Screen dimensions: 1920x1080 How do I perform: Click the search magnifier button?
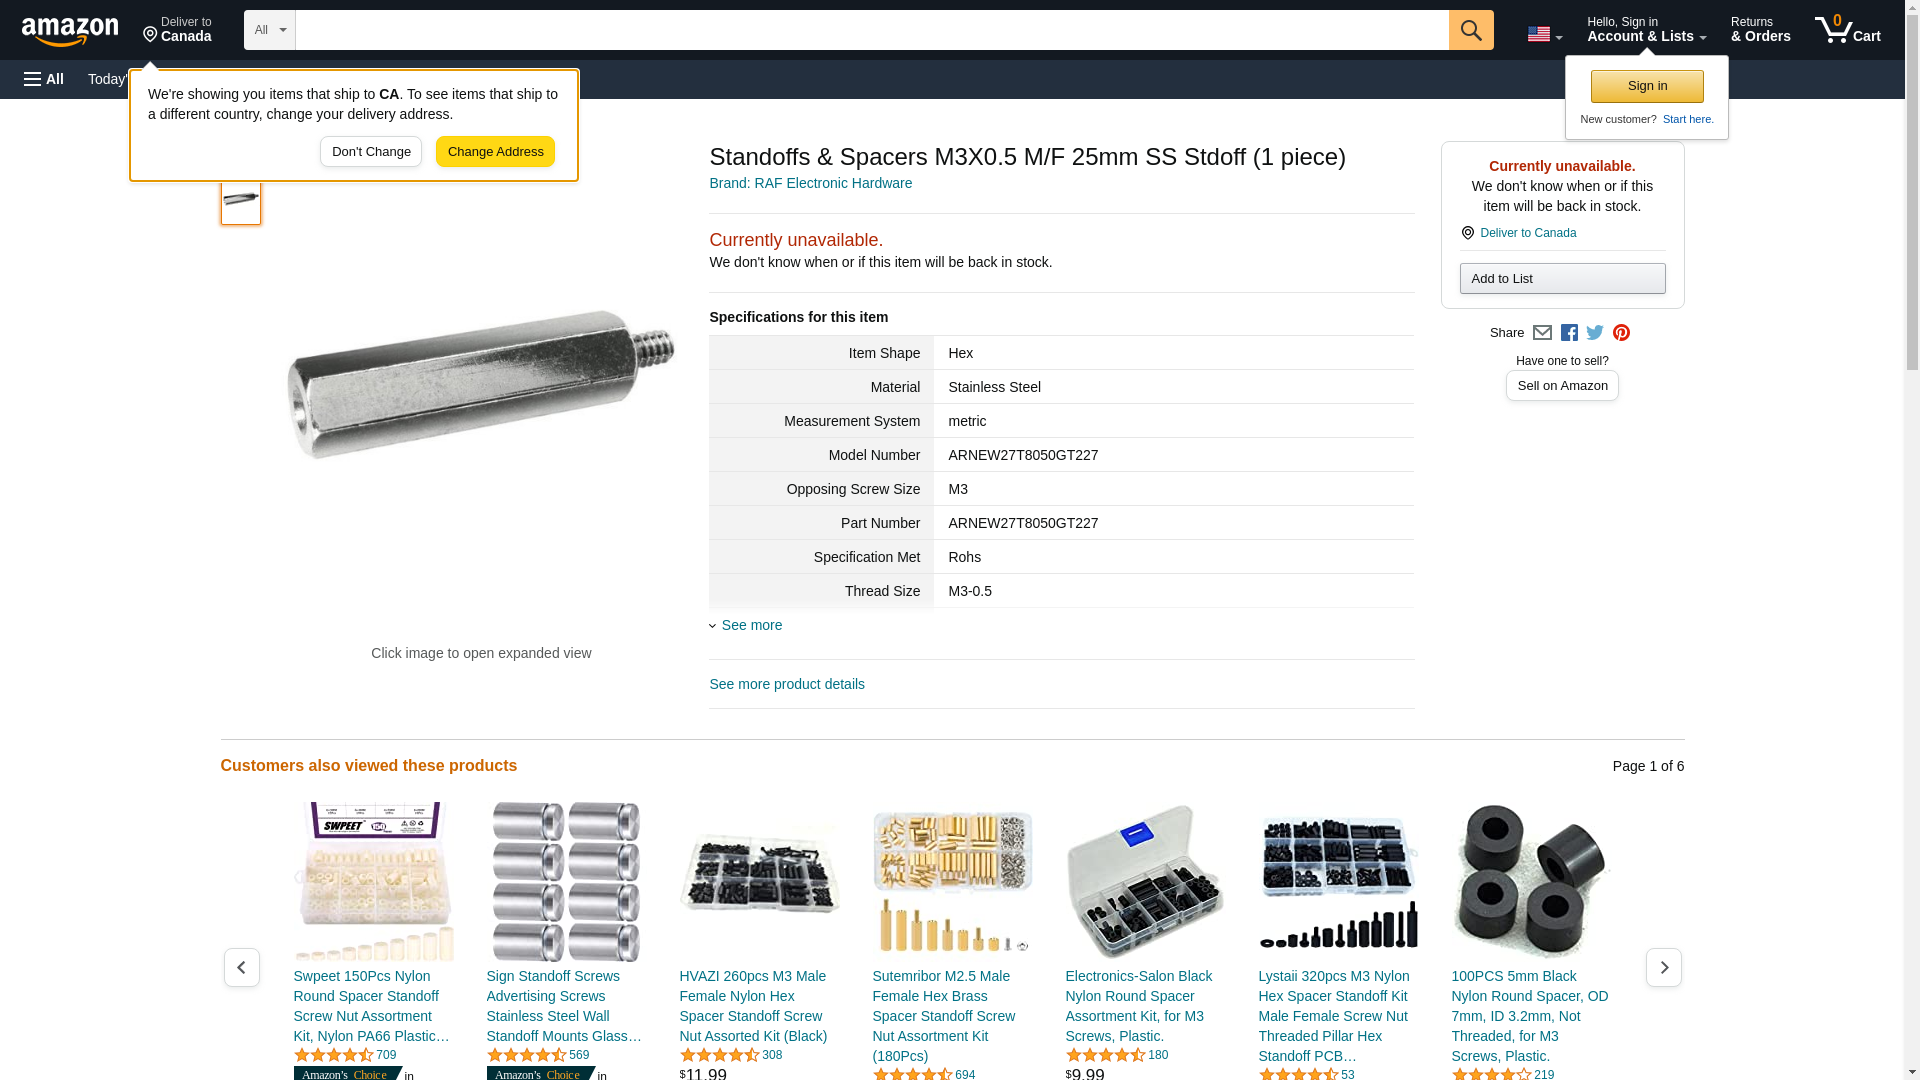click(x=1471, y=30)
